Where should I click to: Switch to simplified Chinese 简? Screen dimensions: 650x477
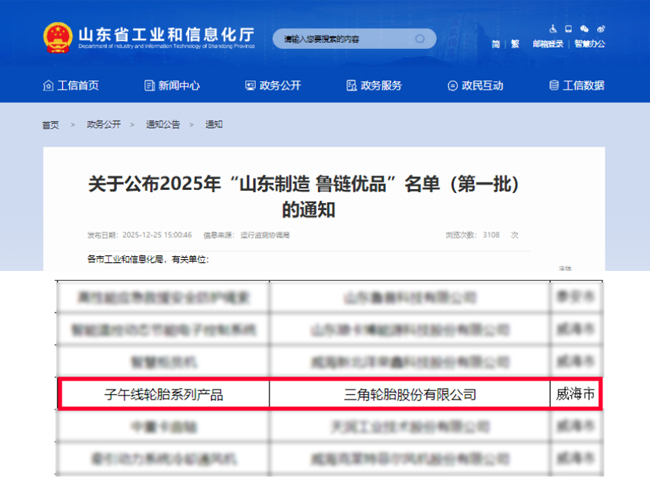pos(496,44)
